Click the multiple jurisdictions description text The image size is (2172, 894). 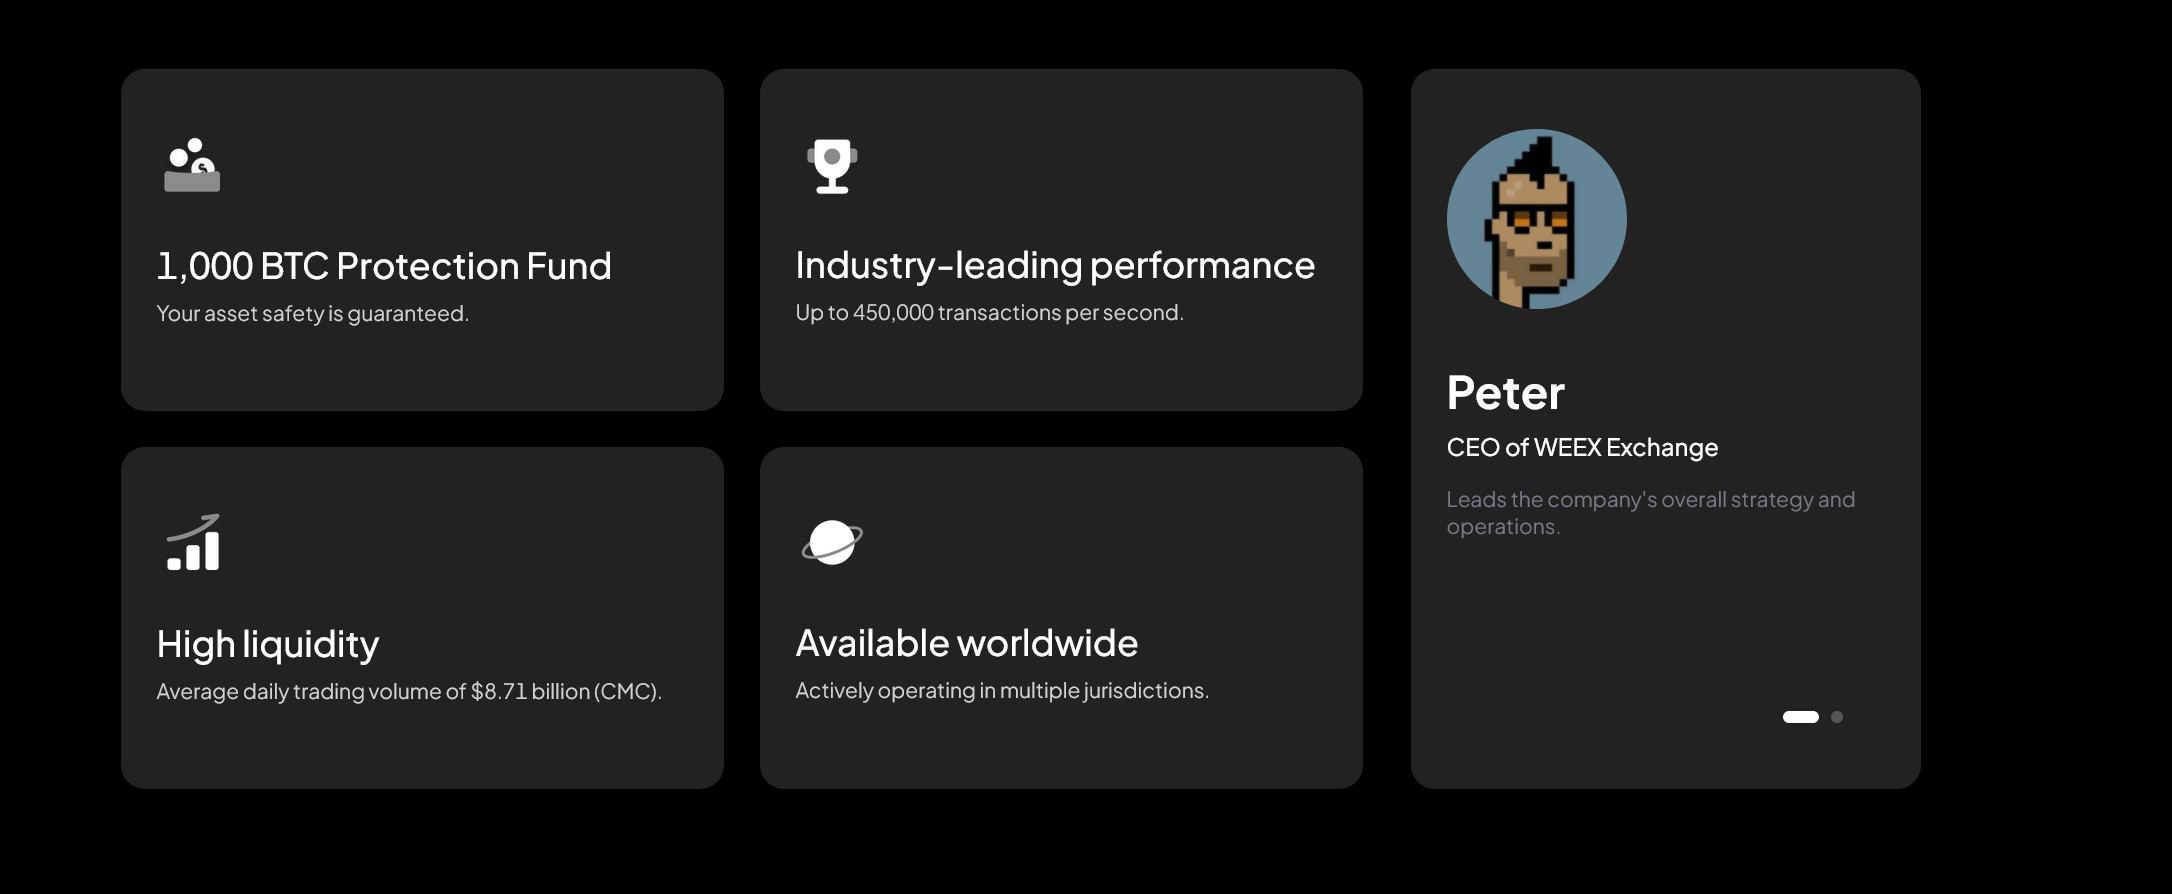pyautogui.click(x=1002, y=691)
